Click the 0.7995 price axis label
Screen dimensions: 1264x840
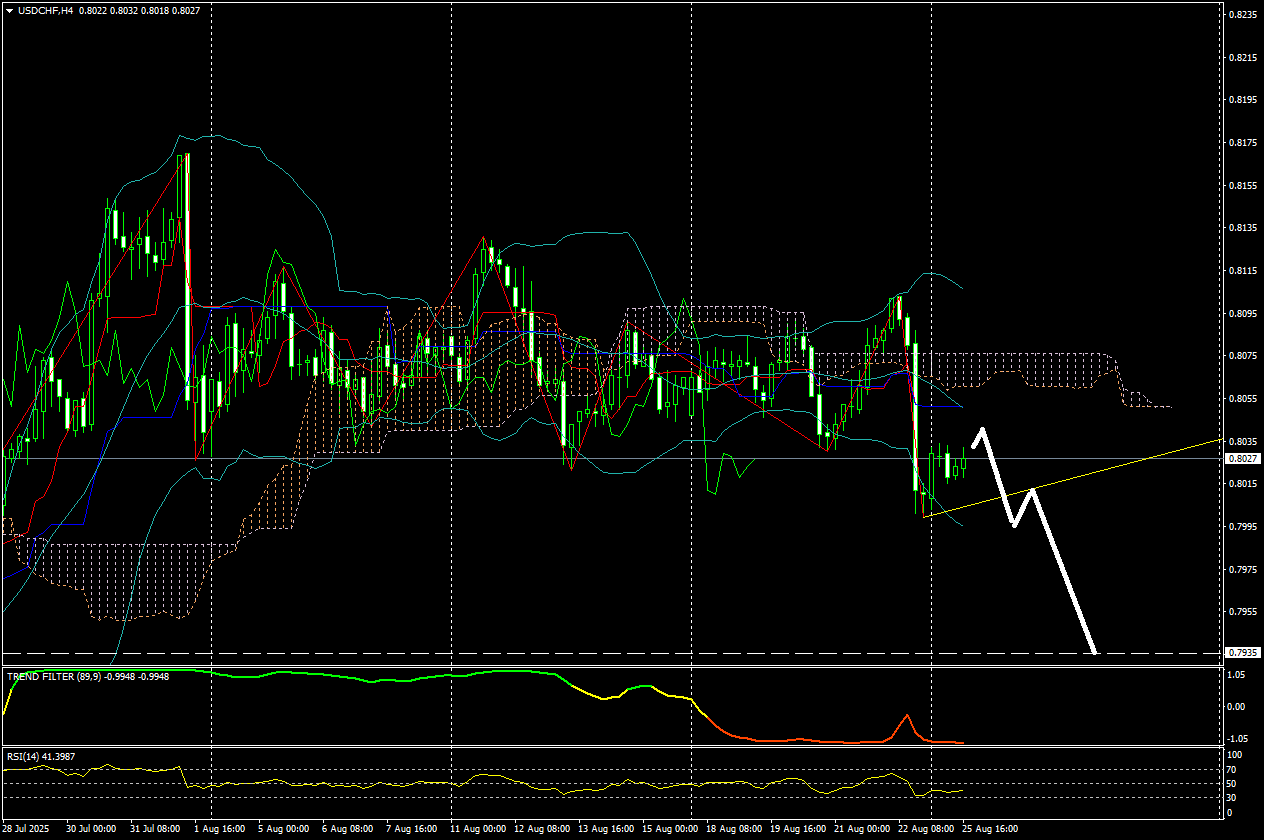point(1243,527)
